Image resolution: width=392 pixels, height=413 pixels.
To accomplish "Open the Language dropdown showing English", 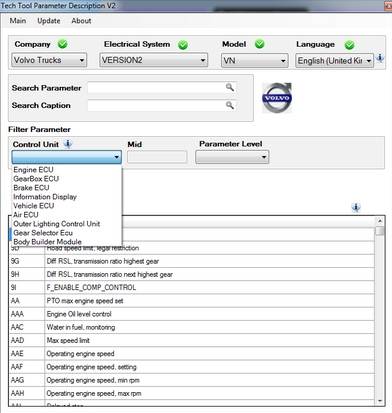I will [334, 61].
